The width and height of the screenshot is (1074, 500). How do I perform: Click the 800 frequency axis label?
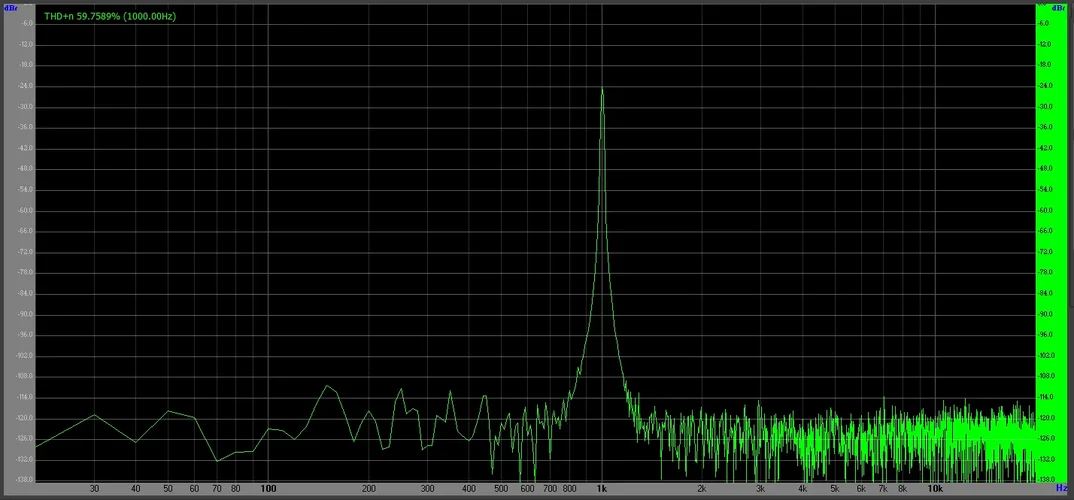pos(570,489)
